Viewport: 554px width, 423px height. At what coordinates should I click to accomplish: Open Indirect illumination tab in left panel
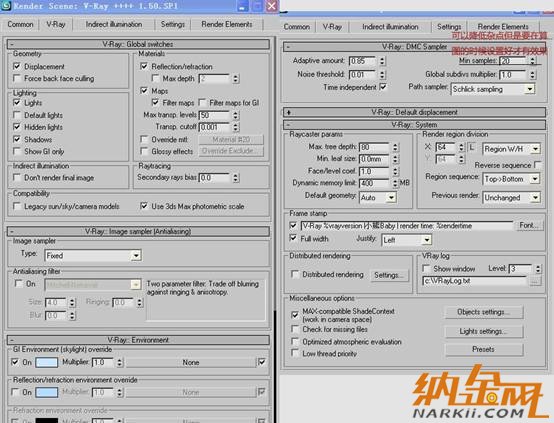tap(114, 24)
